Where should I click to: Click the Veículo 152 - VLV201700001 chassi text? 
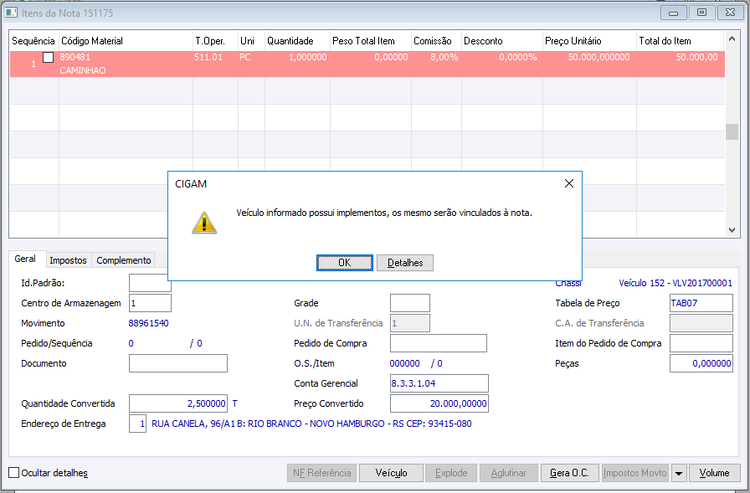pos(675,283)
